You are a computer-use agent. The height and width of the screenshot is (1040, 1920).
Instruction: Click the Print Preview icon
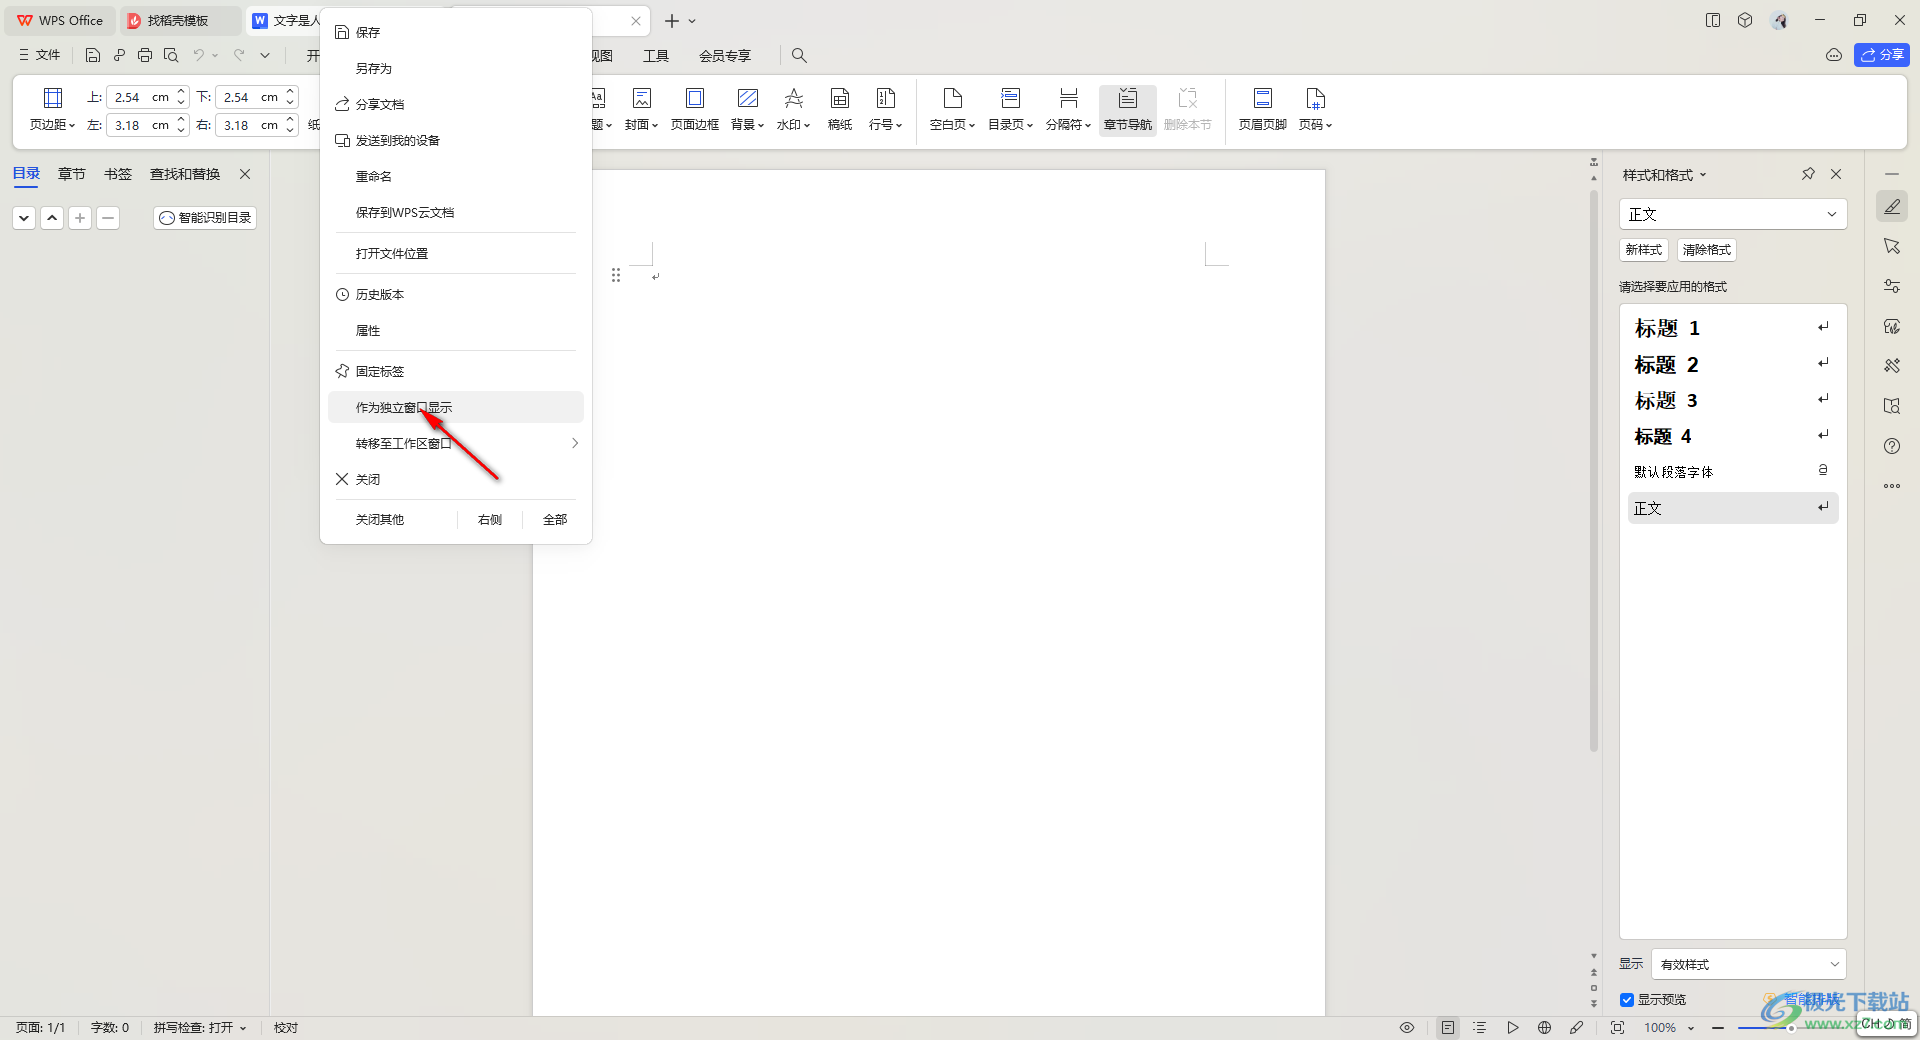point(171,55)
